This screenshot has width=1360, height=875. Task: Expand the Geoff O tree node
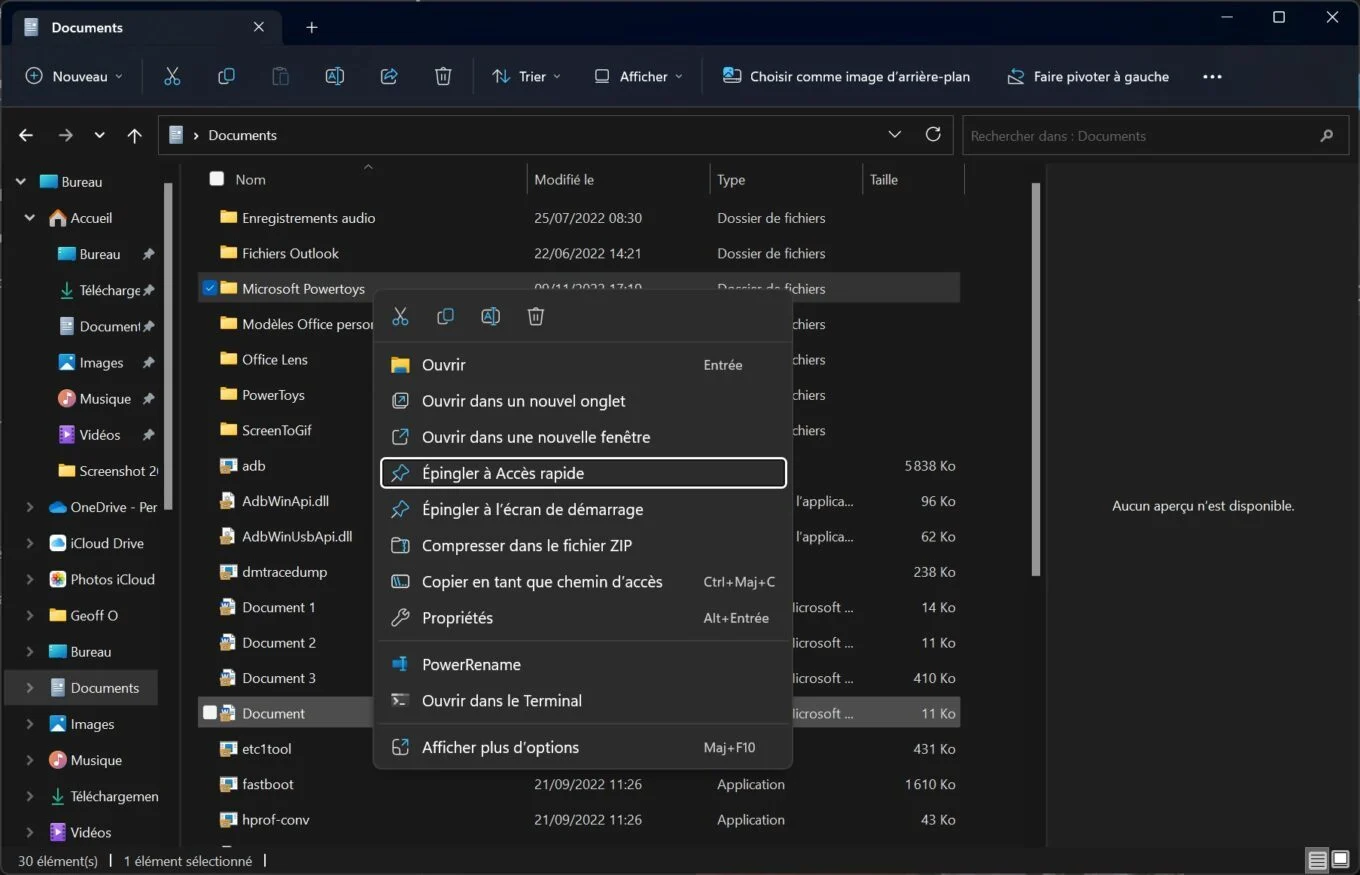30,615
